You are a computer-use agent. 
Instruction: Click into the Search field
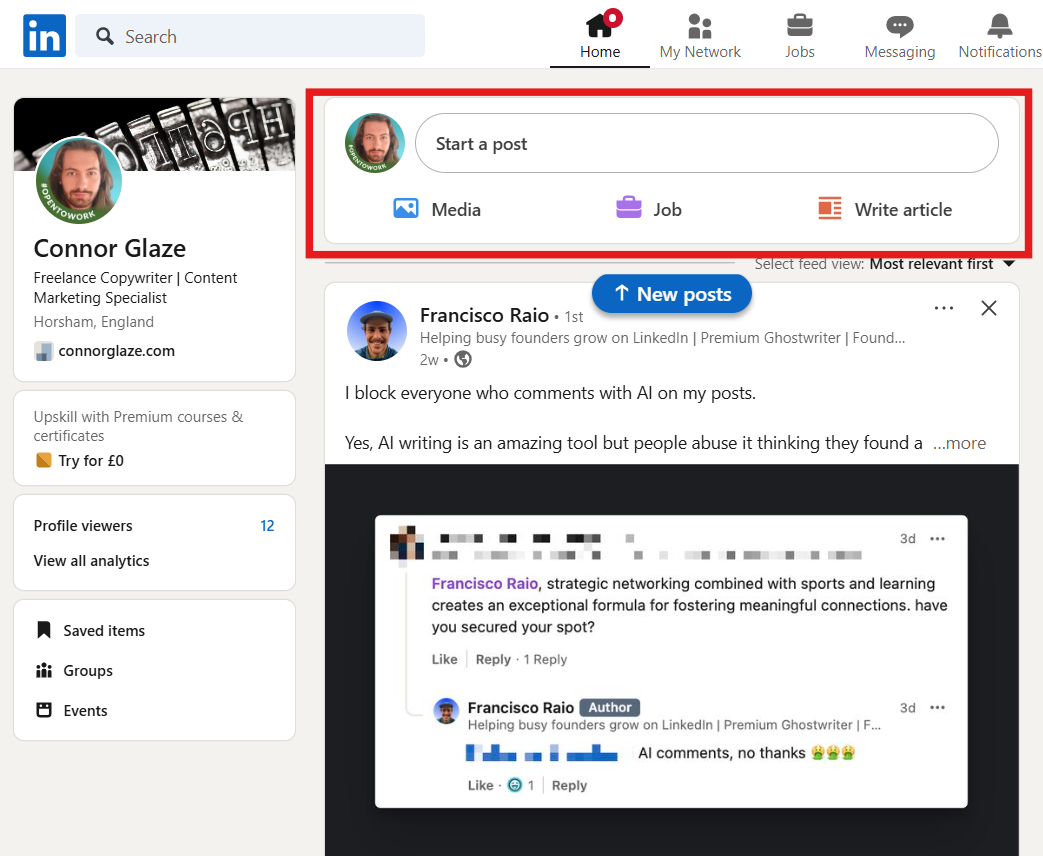pos(250,36)
